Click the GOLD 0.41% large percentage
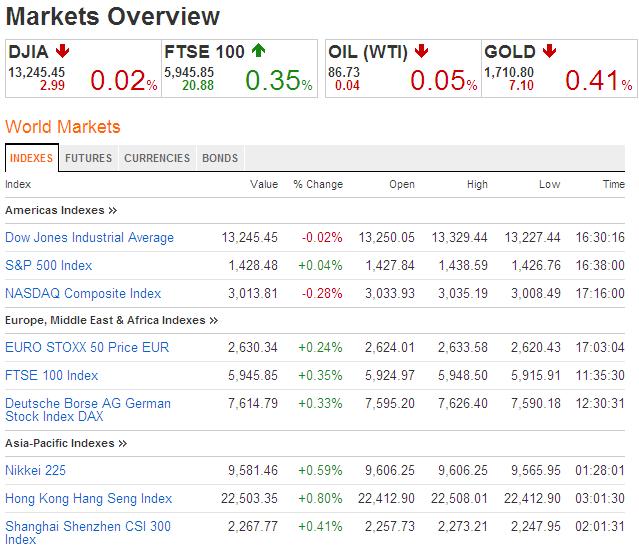This screenshot has height=553, width=639. [x=599, y=80]
